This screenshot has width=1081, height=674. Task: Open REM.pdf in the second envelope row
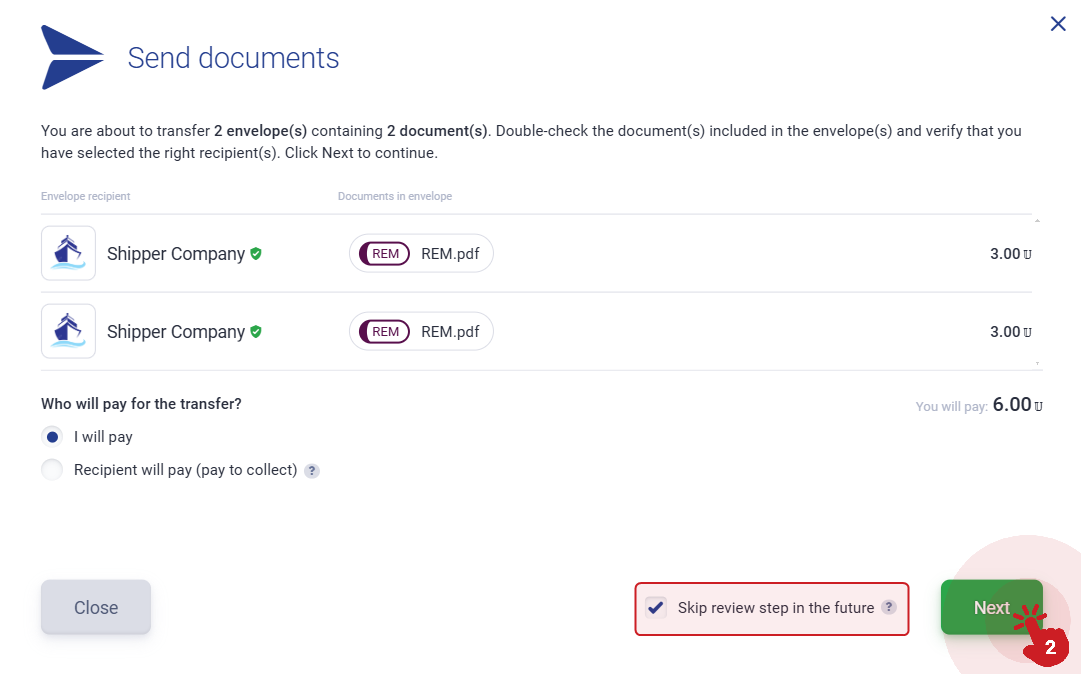449,331
